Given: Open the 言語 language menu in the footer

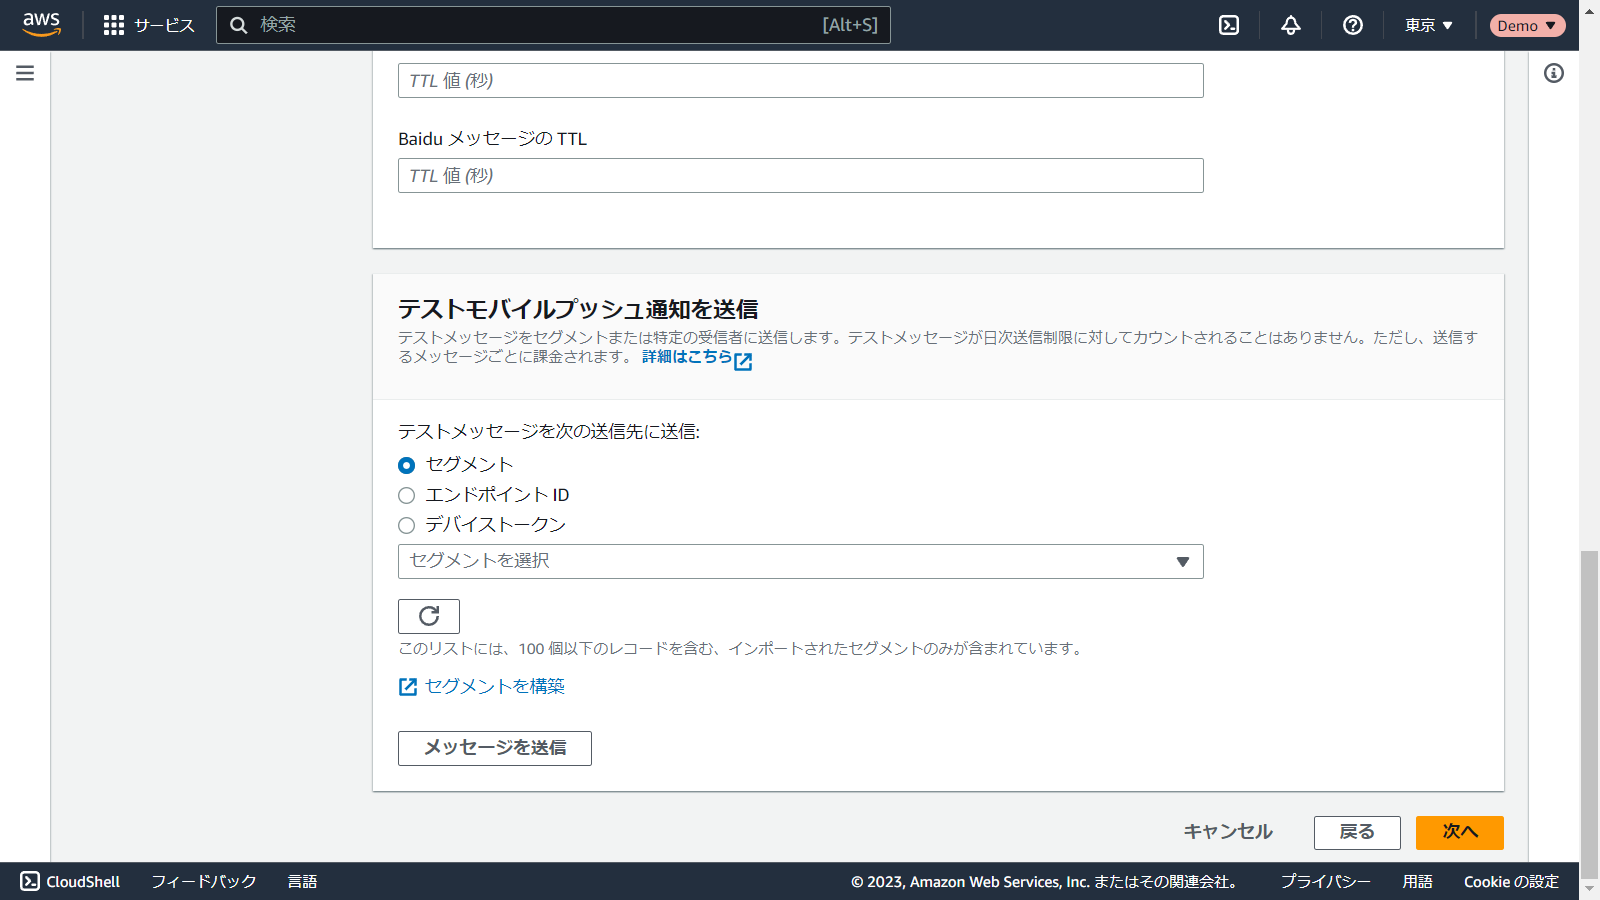Looking at the screenshot, I should (302, 881).
